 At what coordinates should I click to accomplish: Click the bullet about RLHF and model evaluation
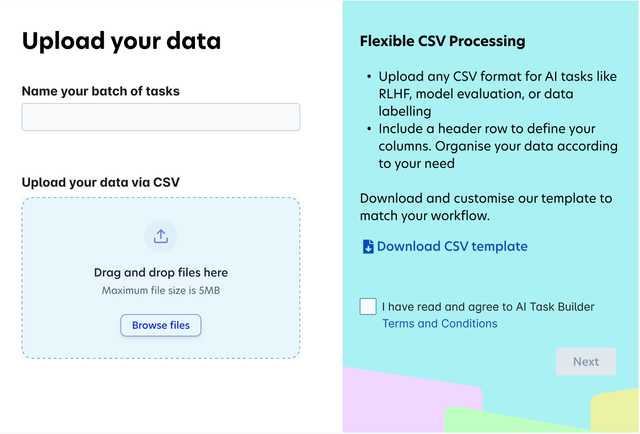pos(498,94)
